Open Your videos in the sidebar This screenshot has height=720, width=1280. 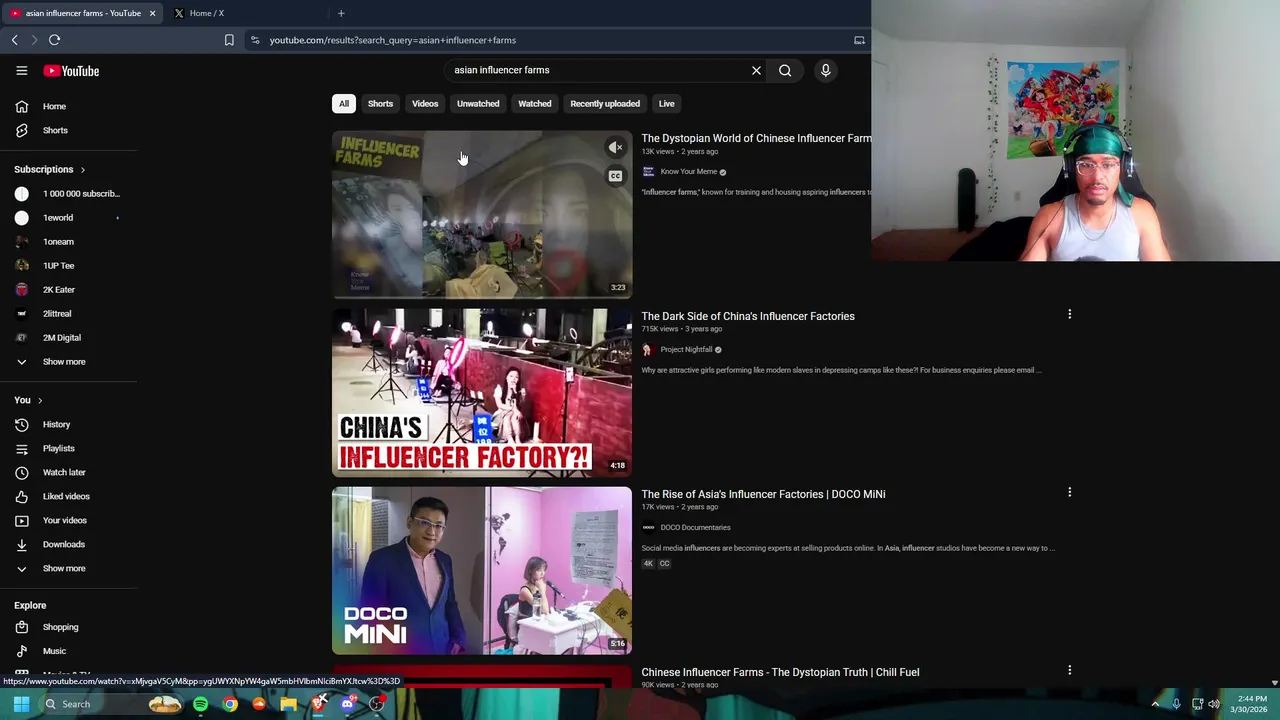pyautogui.click(x=64, y=520)
